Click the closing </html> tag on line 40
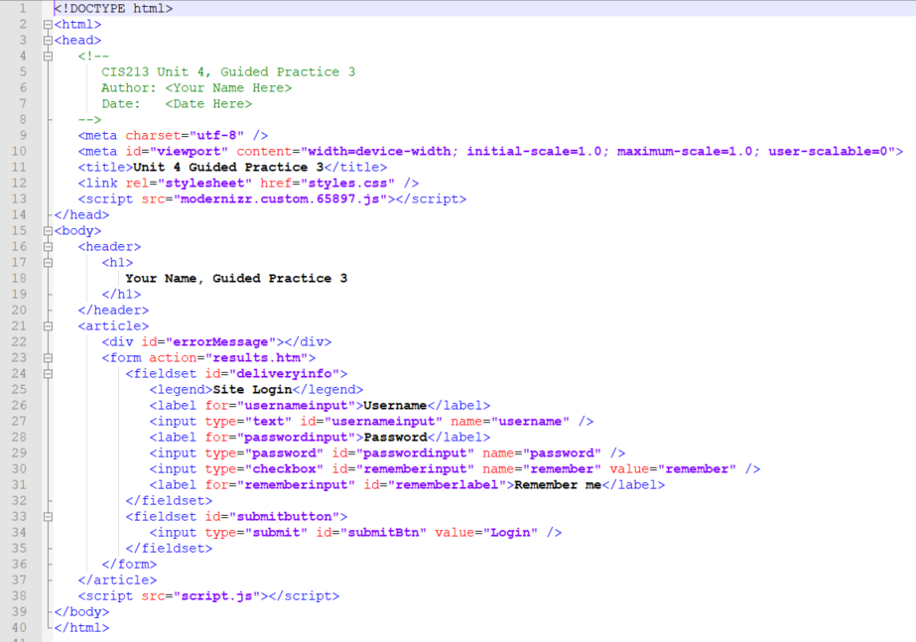916x642 pixels. point(82,627)
